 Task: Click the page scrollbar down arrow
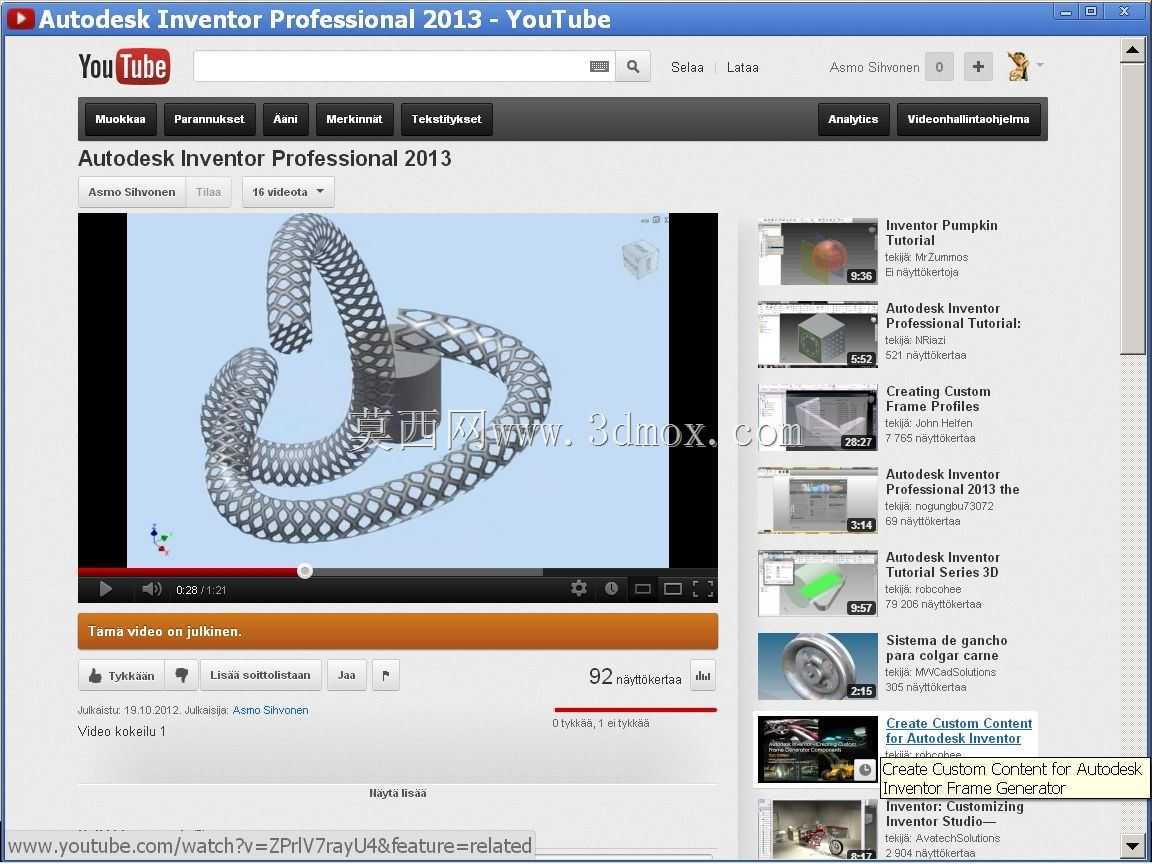(1132, 845)
